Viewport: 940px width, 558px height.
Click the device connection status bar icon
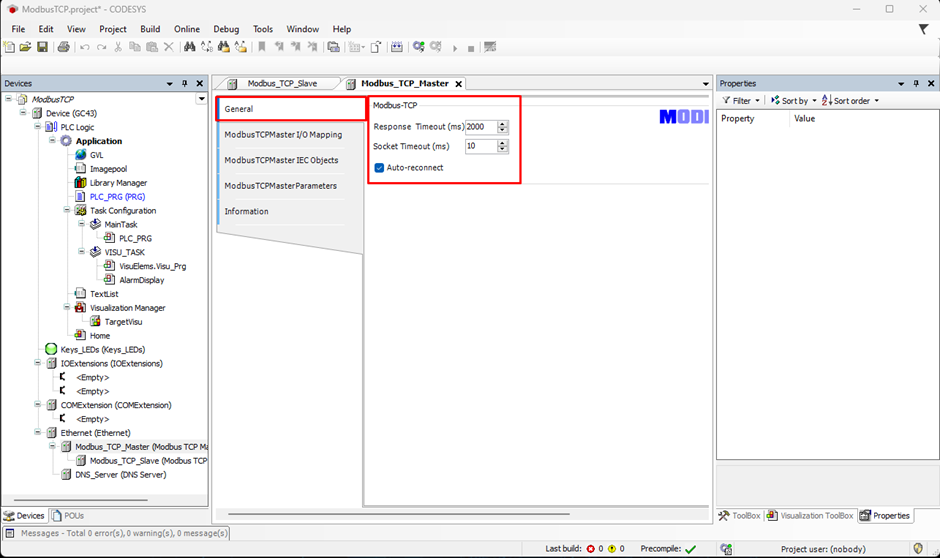pyautogui.click(x=726, y=548)
